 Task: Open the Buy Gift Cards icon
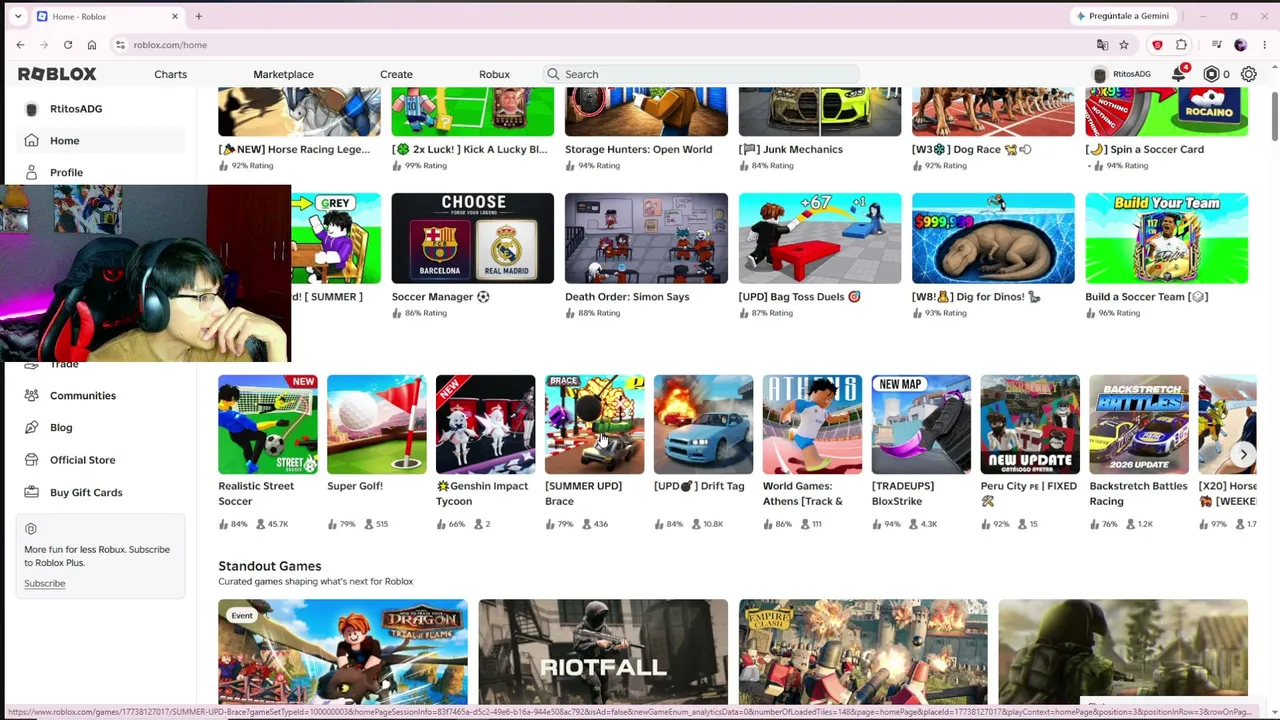click(x=32, y=492)
